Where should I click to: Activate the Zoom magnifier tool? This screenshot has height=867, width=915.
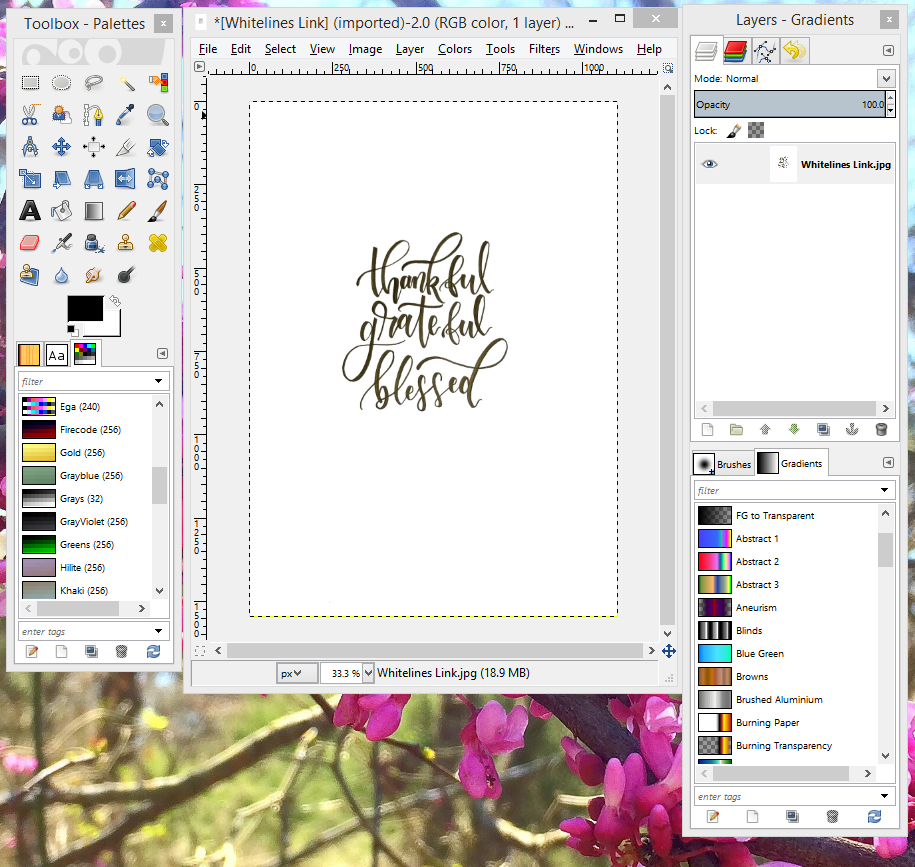click(157, 115)
